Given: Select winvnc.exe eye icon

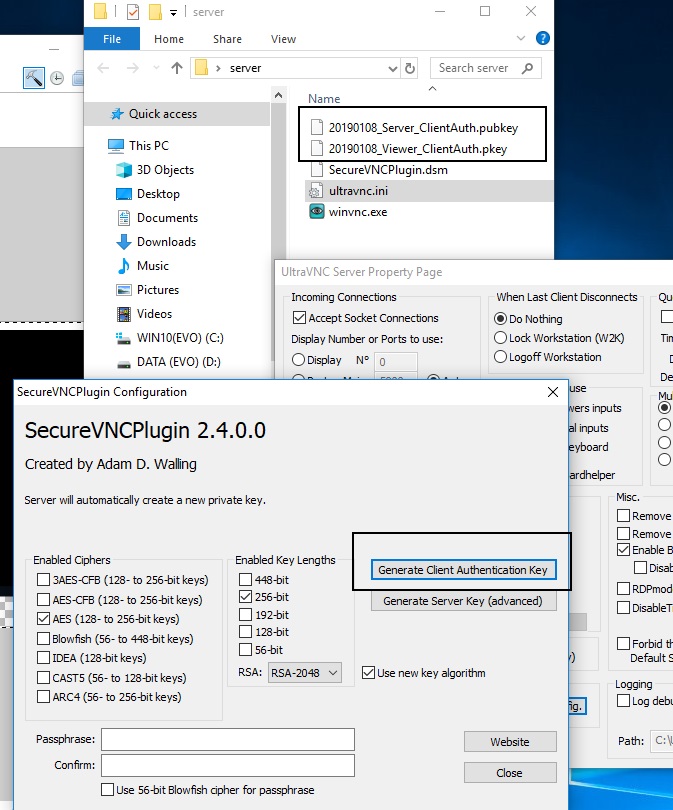Looking at the screenshot, I should pos(316,212).
